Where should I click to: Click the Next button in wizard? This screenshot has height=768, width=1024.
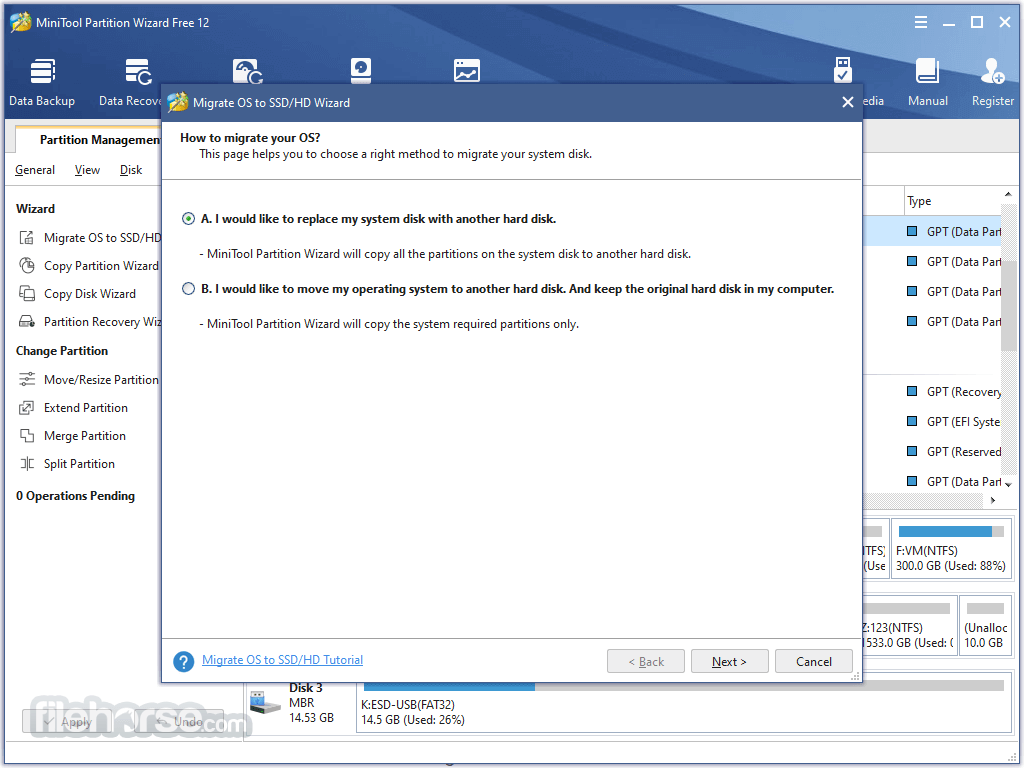point(729,662)
